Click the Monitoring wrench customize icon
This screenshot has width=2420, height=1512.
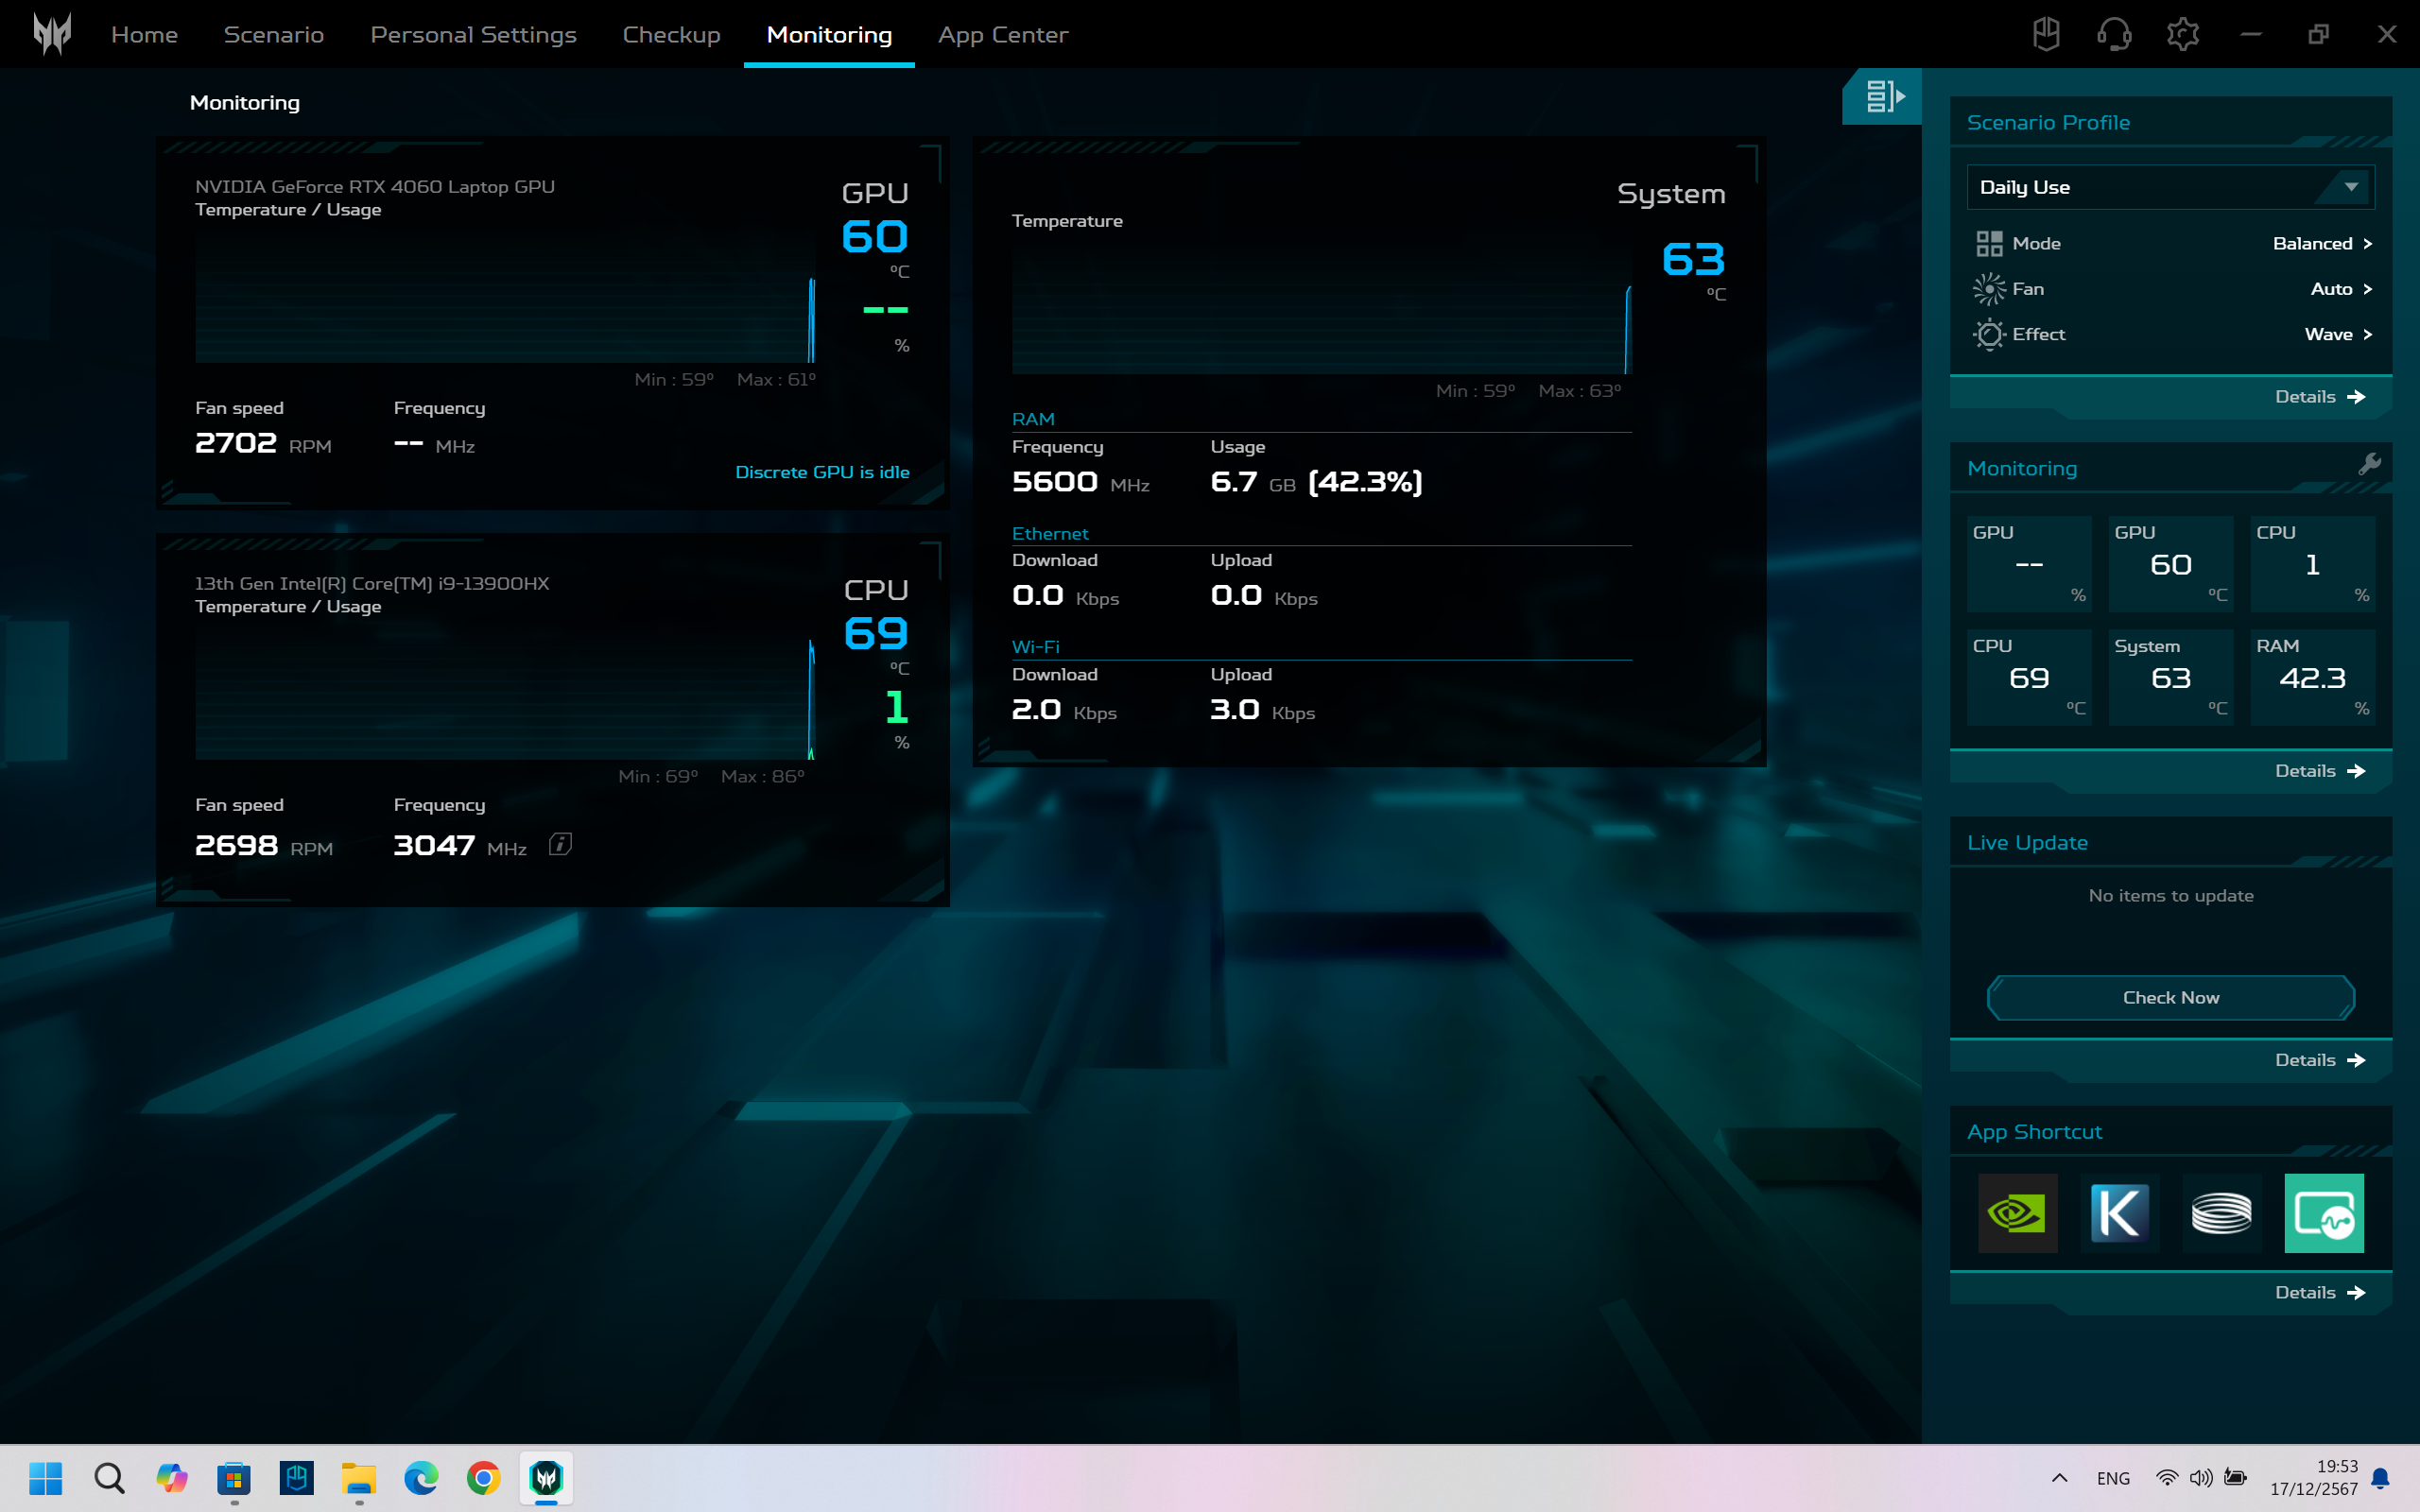point(2369,464)
